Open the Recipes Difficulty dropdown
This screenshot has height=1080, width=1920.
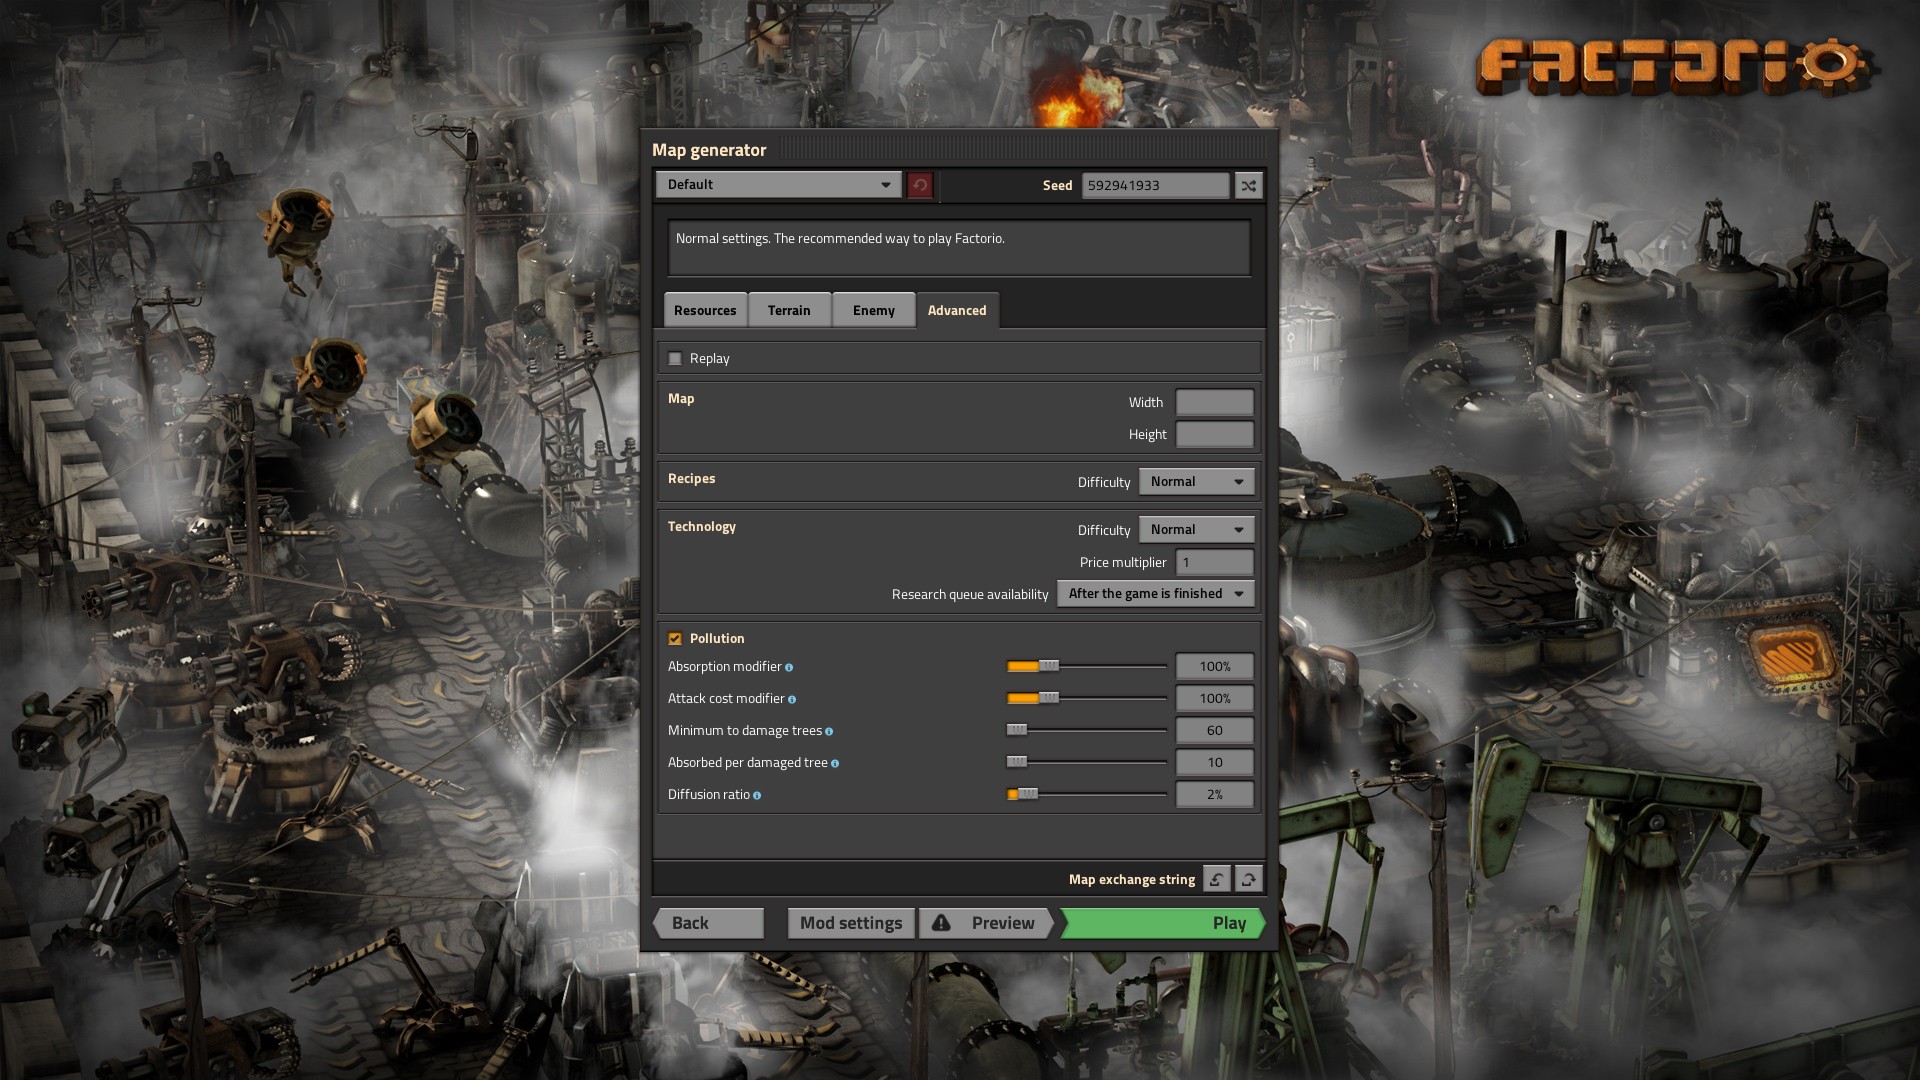(x=1196, y=482)
